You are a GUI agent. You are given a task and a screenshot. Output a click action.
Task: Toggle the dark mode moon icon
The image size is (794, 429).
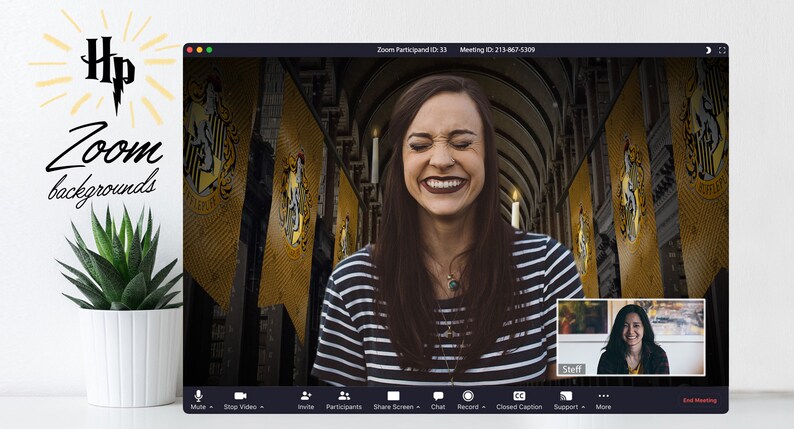(x=708, y=50)
